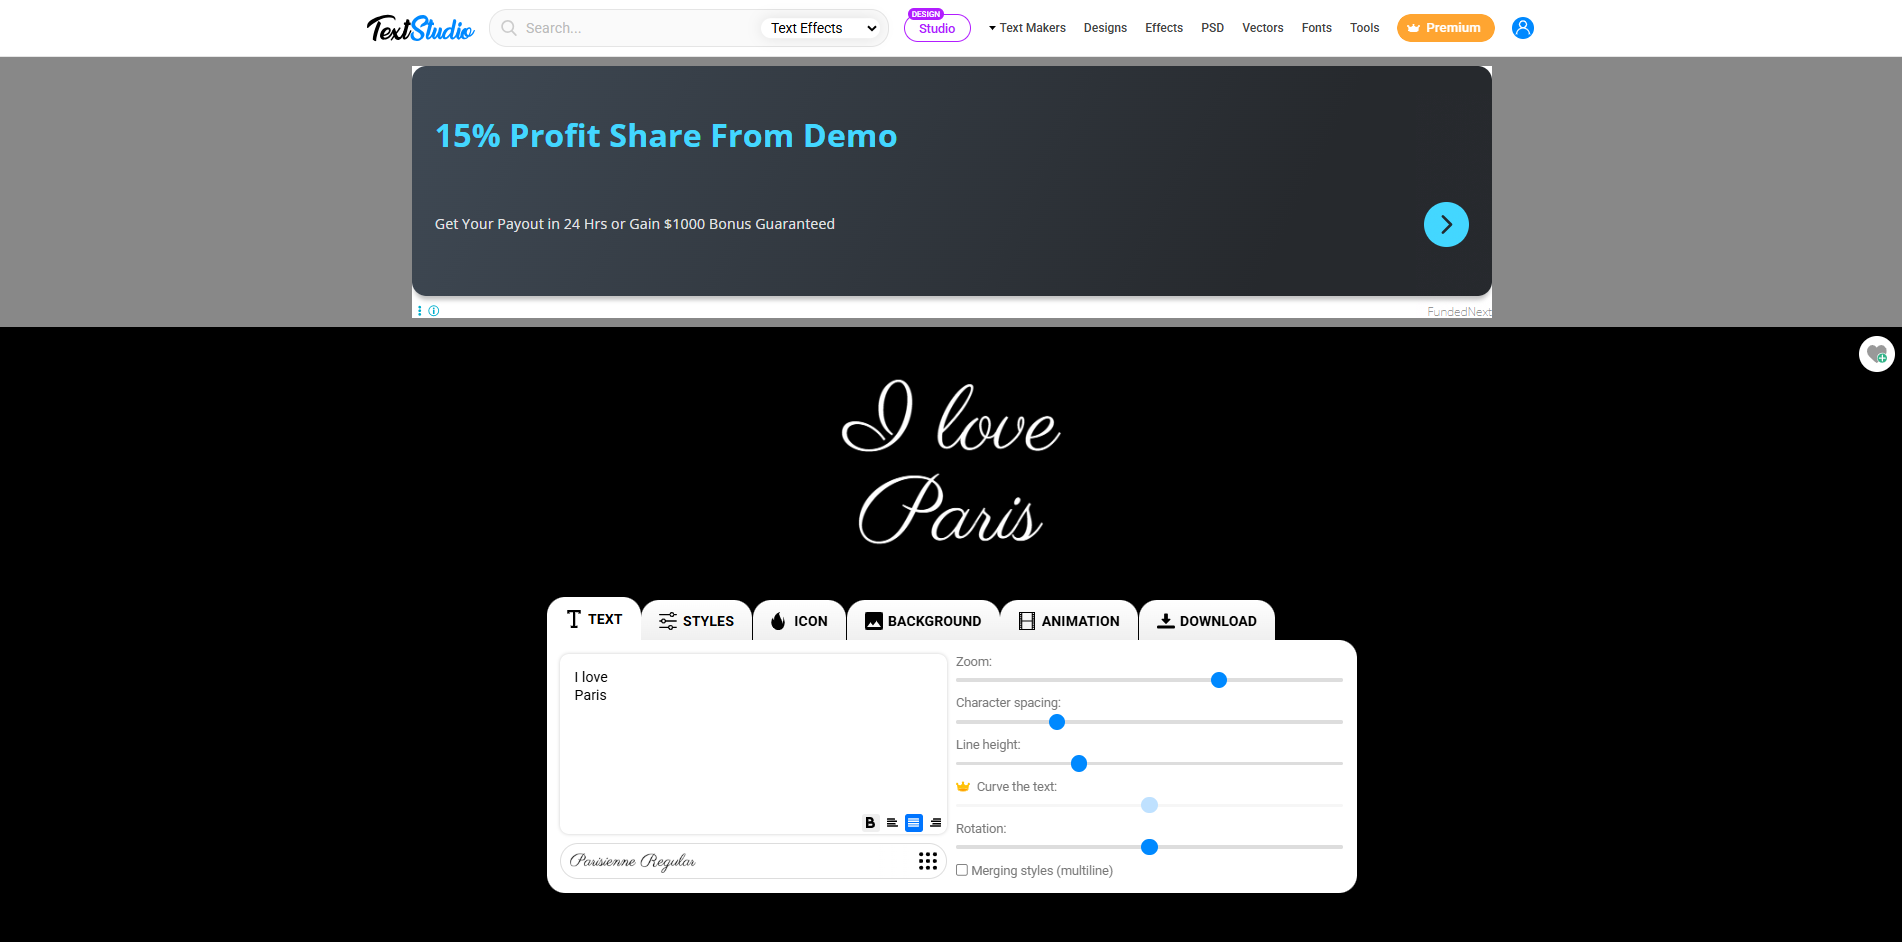Open the font grid picker
The width and height of the screenshot is (1902, 942).
927,860
